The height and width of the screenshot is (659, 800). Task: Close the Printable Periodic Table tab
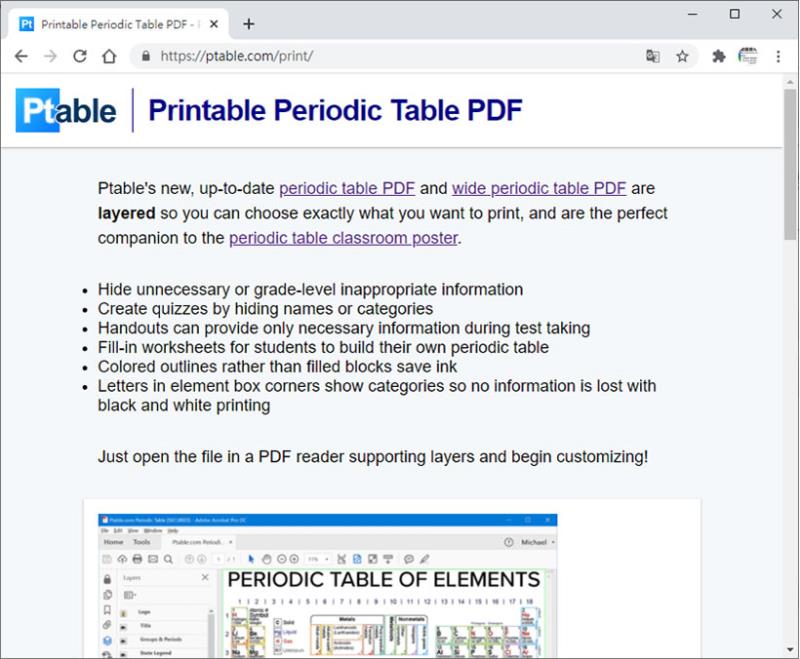coord(214,24)
